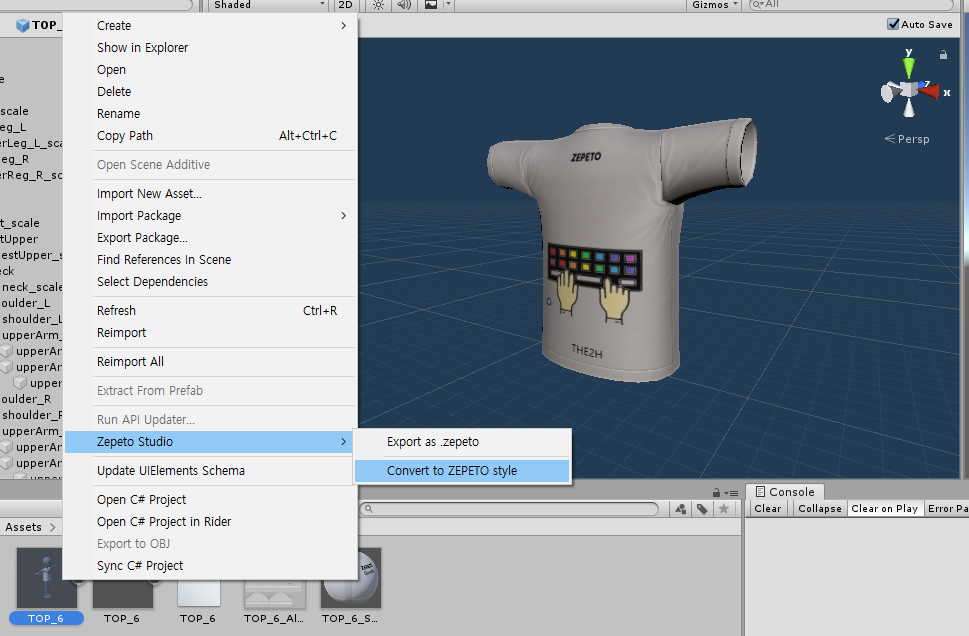Select shoulder_L hierarchy row
This screenshot has height=636, width=969.
point(32,319)
